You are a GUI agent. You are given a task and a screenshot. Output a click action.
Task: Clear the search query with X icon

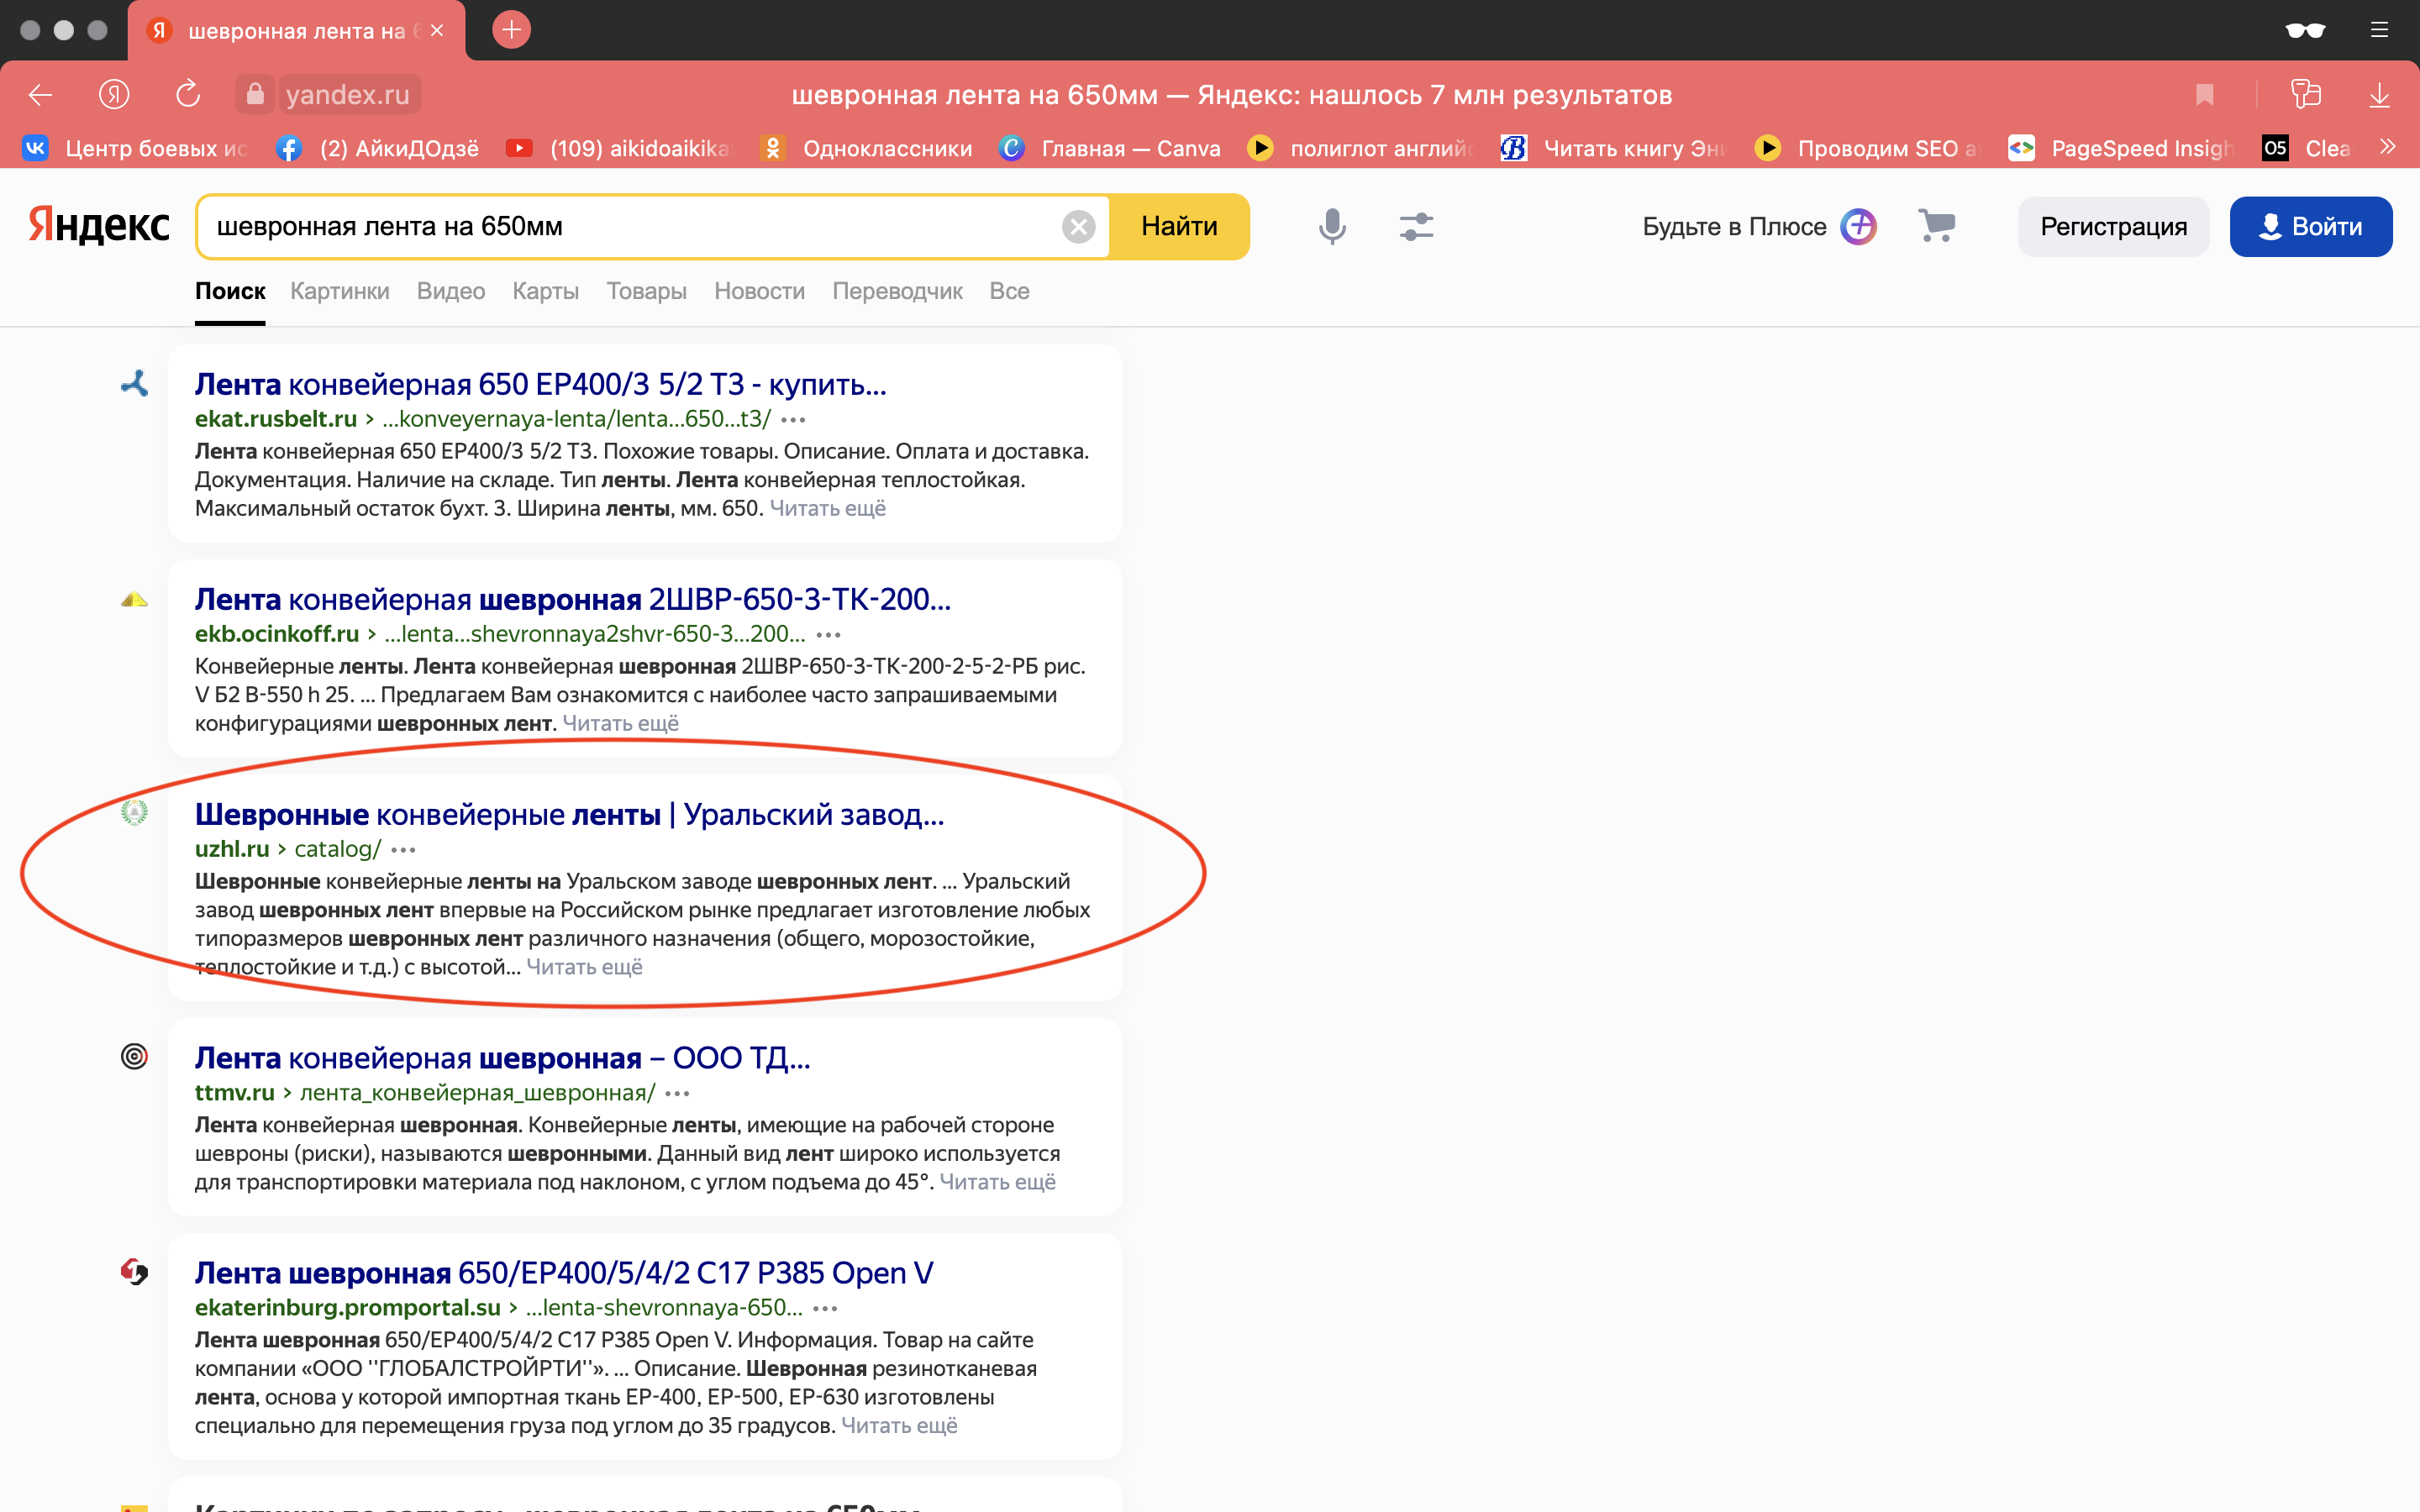(x=1078, y=227)
